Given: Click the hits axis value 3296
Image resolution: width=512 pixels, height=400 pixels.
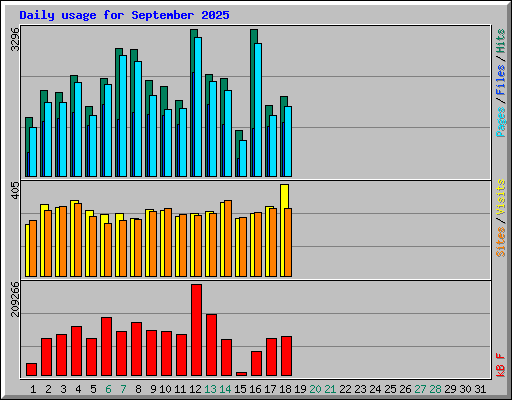Looking at the screenshot, I should [15, 39].
